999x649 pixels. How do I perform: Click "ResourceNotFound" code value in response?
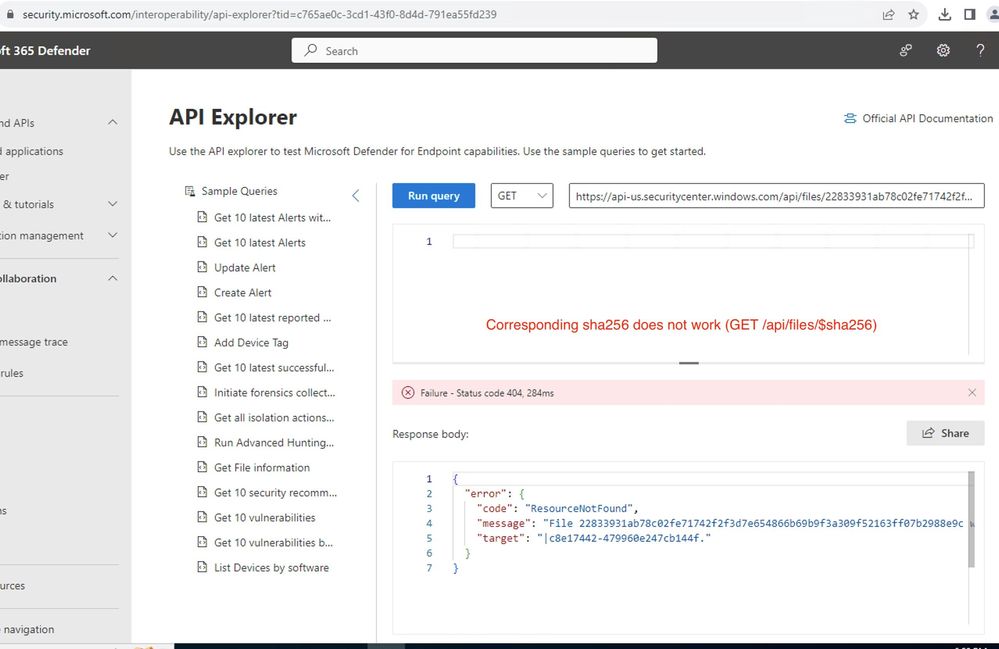pos(579,508)
